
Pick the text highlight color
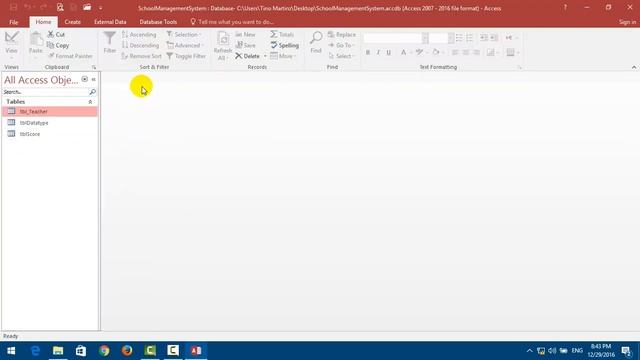click(419, 52)
